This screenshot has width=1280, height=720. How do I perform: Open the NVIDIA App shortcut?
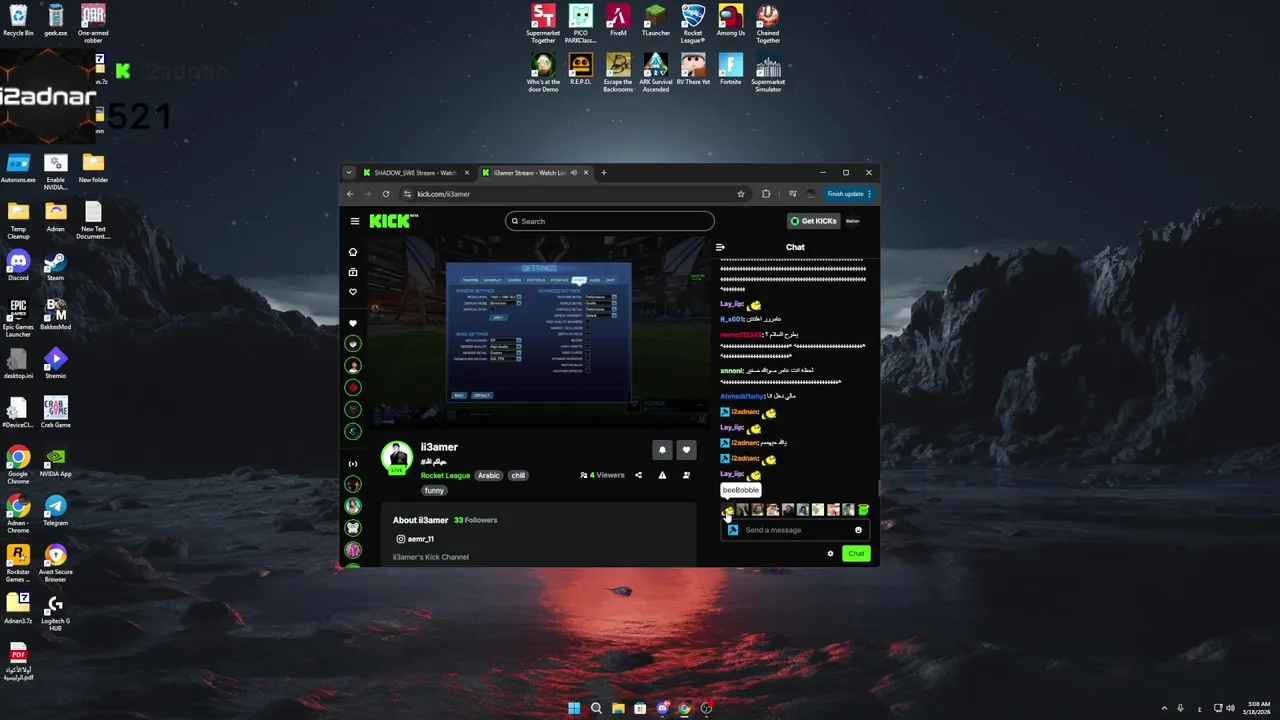[55, 462]
